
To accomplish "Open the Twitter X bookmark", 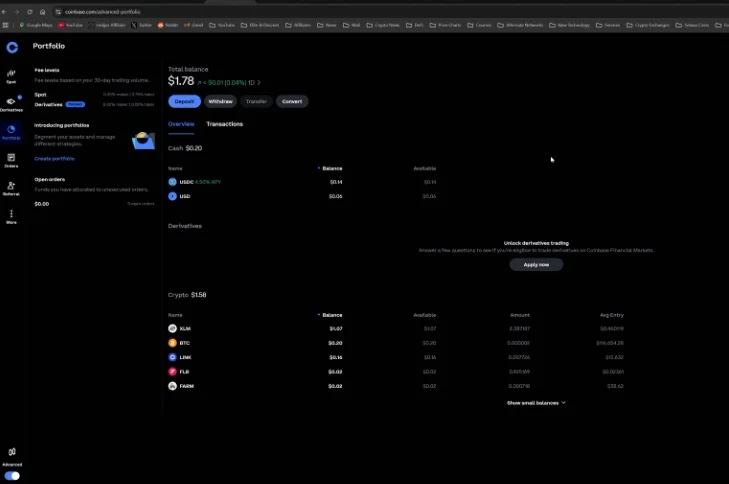I will pos(142,25).
